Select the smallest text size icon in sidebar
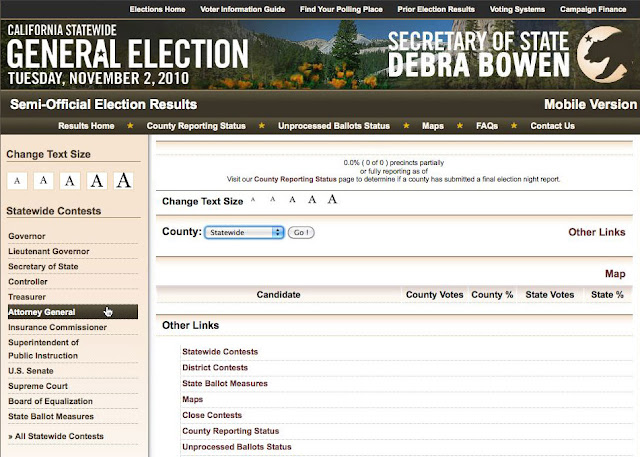The width and height of the screenshot is (640, 457). 17,181
